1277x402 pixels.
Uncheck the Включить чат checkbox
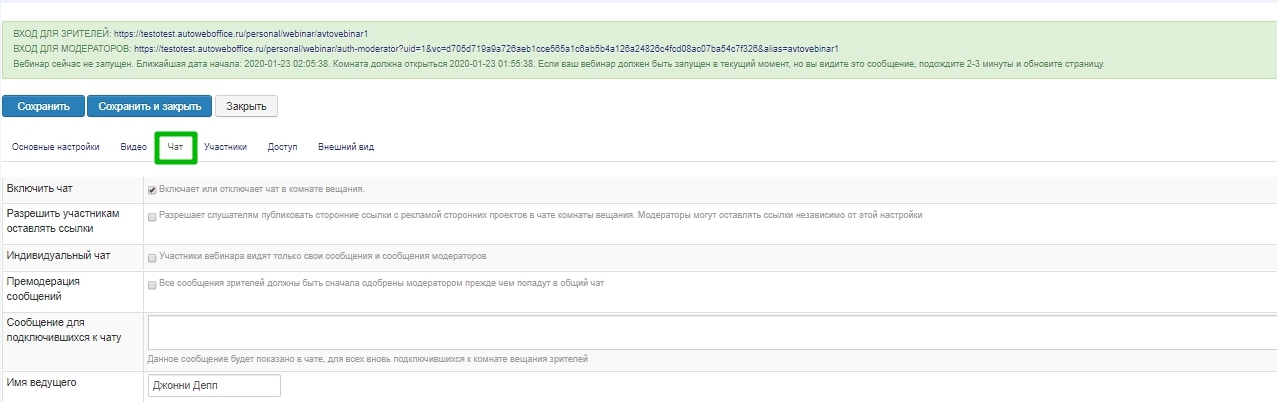pyautogui.click(x=152, y=189)
